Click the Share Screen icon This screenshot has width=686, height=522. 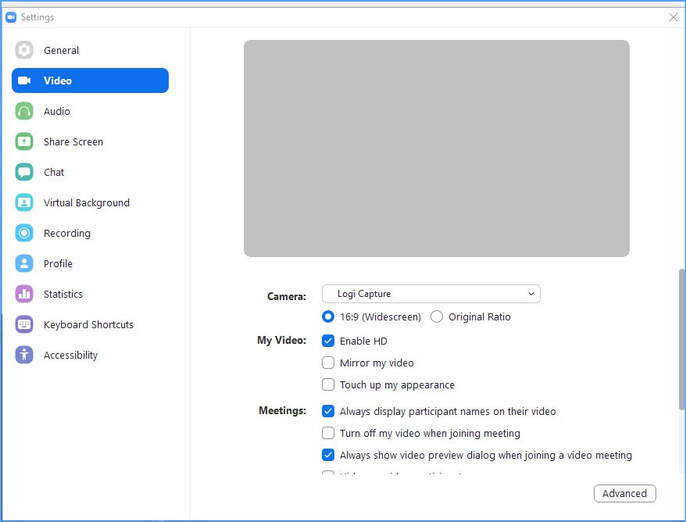point(24,142)
